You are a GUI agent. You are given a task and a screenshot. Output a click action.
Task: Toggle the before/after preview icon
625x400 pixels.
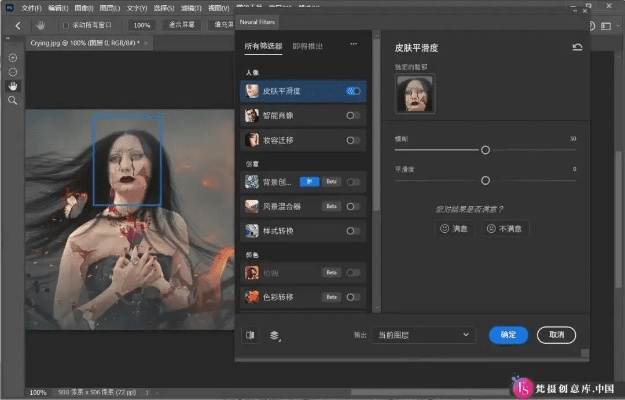[x=250, y=336]
